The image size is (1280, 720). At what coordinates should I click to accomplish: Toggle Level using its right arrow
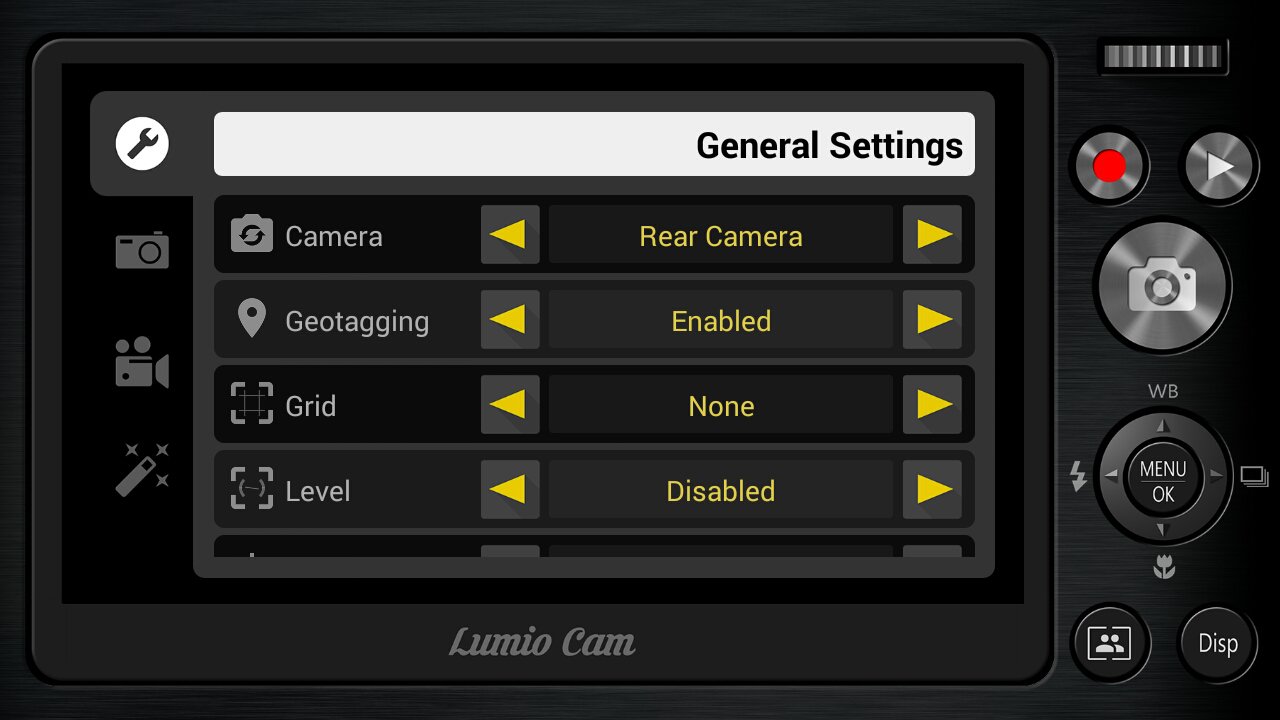pyautogui.click(x=932, y=490)
